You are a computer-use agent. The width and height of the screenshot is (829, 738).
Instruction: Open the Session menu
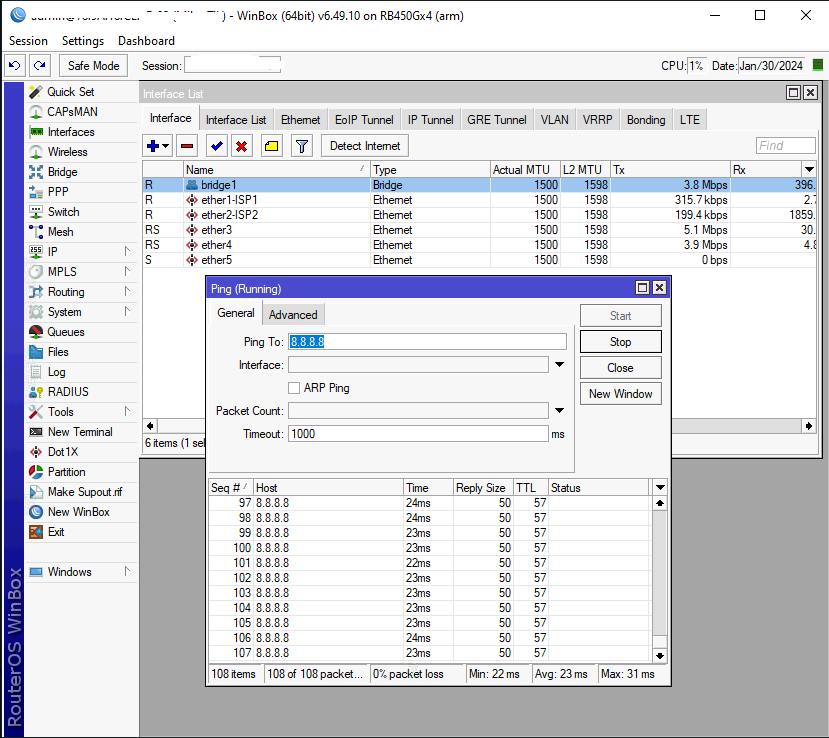pyautogui.click(x=28, y=41)
